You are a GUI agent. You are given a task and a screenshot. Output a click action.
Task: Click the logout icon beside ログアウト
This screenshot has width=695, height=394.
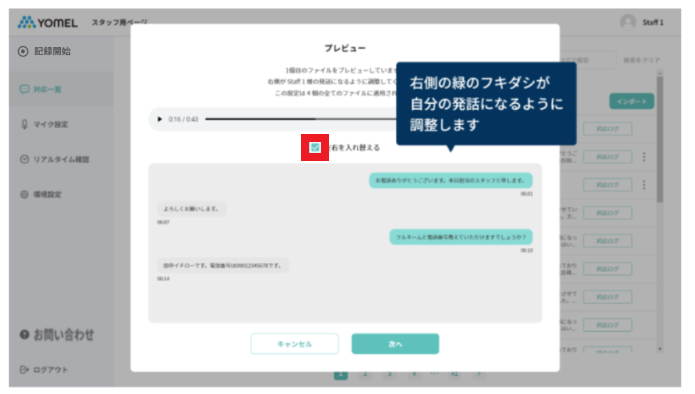click(24, 370)
